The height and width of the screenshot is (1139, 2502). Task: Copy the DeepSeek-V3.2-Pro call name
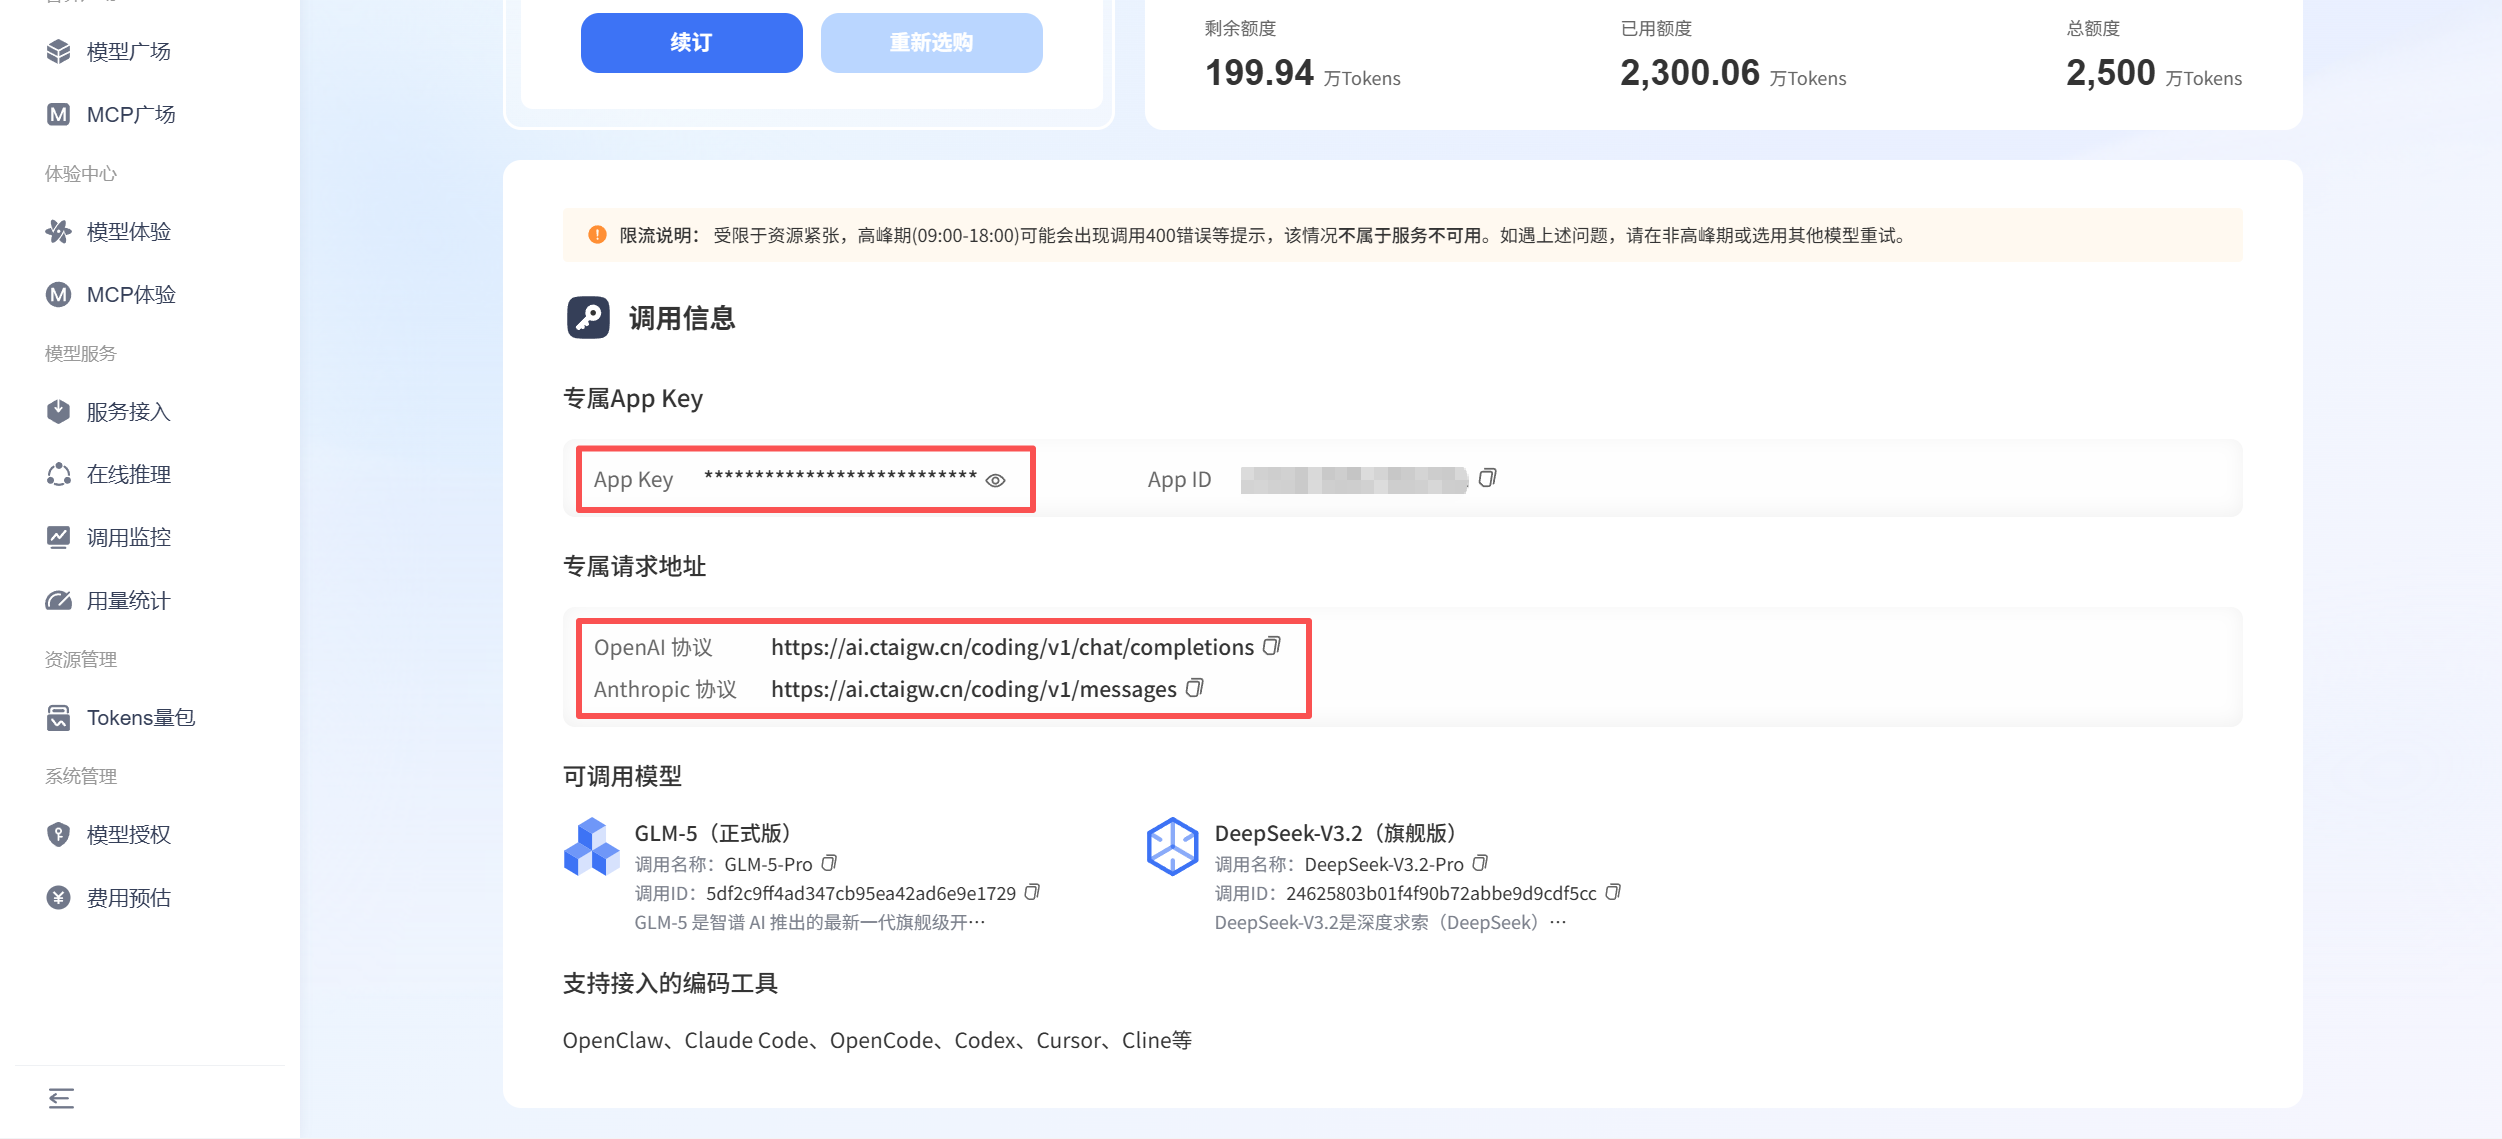(x=1481, y=863)
